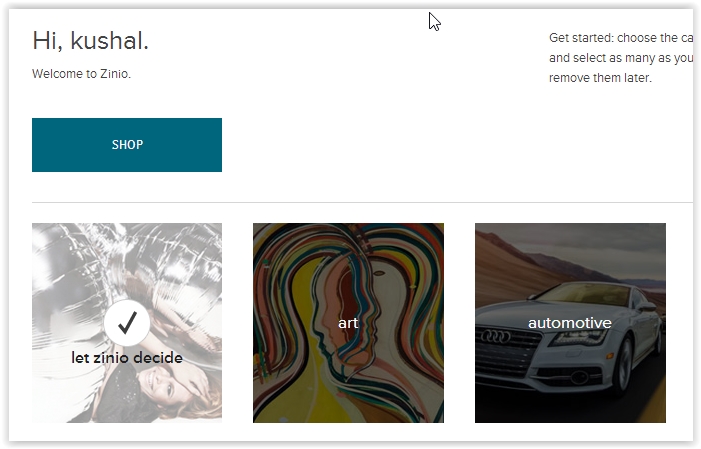This screenshot has width=701, height=449.
Task: Choose the art category label
Action: [x=348, y=323]
